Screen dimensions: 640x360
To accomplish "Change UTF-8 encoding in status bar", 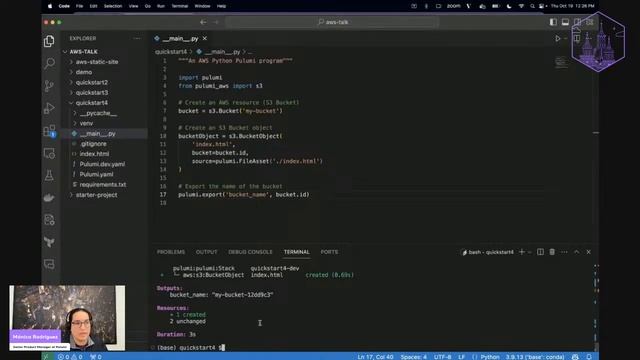I will pyautogui.click(x=442, y=357).
